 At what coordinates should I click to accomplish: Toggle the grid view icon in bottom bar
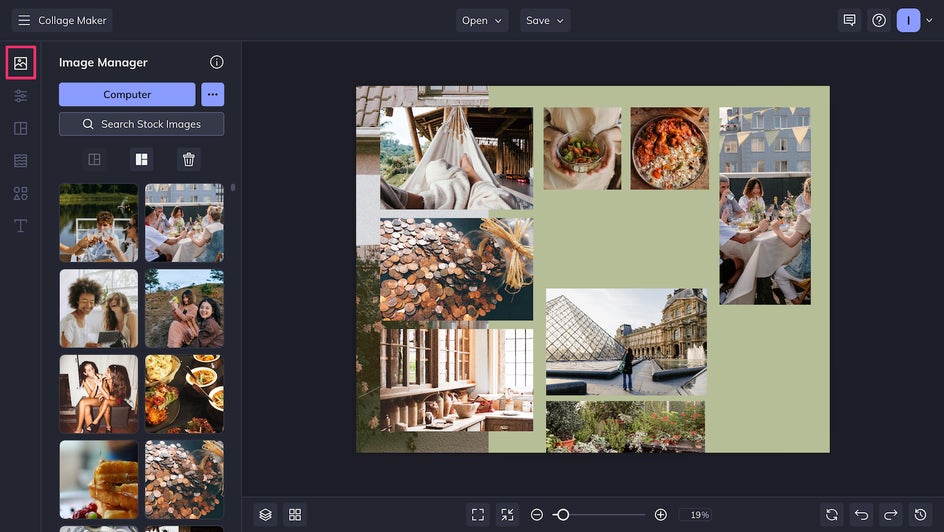pyautogui.click(x=295, y=515)
